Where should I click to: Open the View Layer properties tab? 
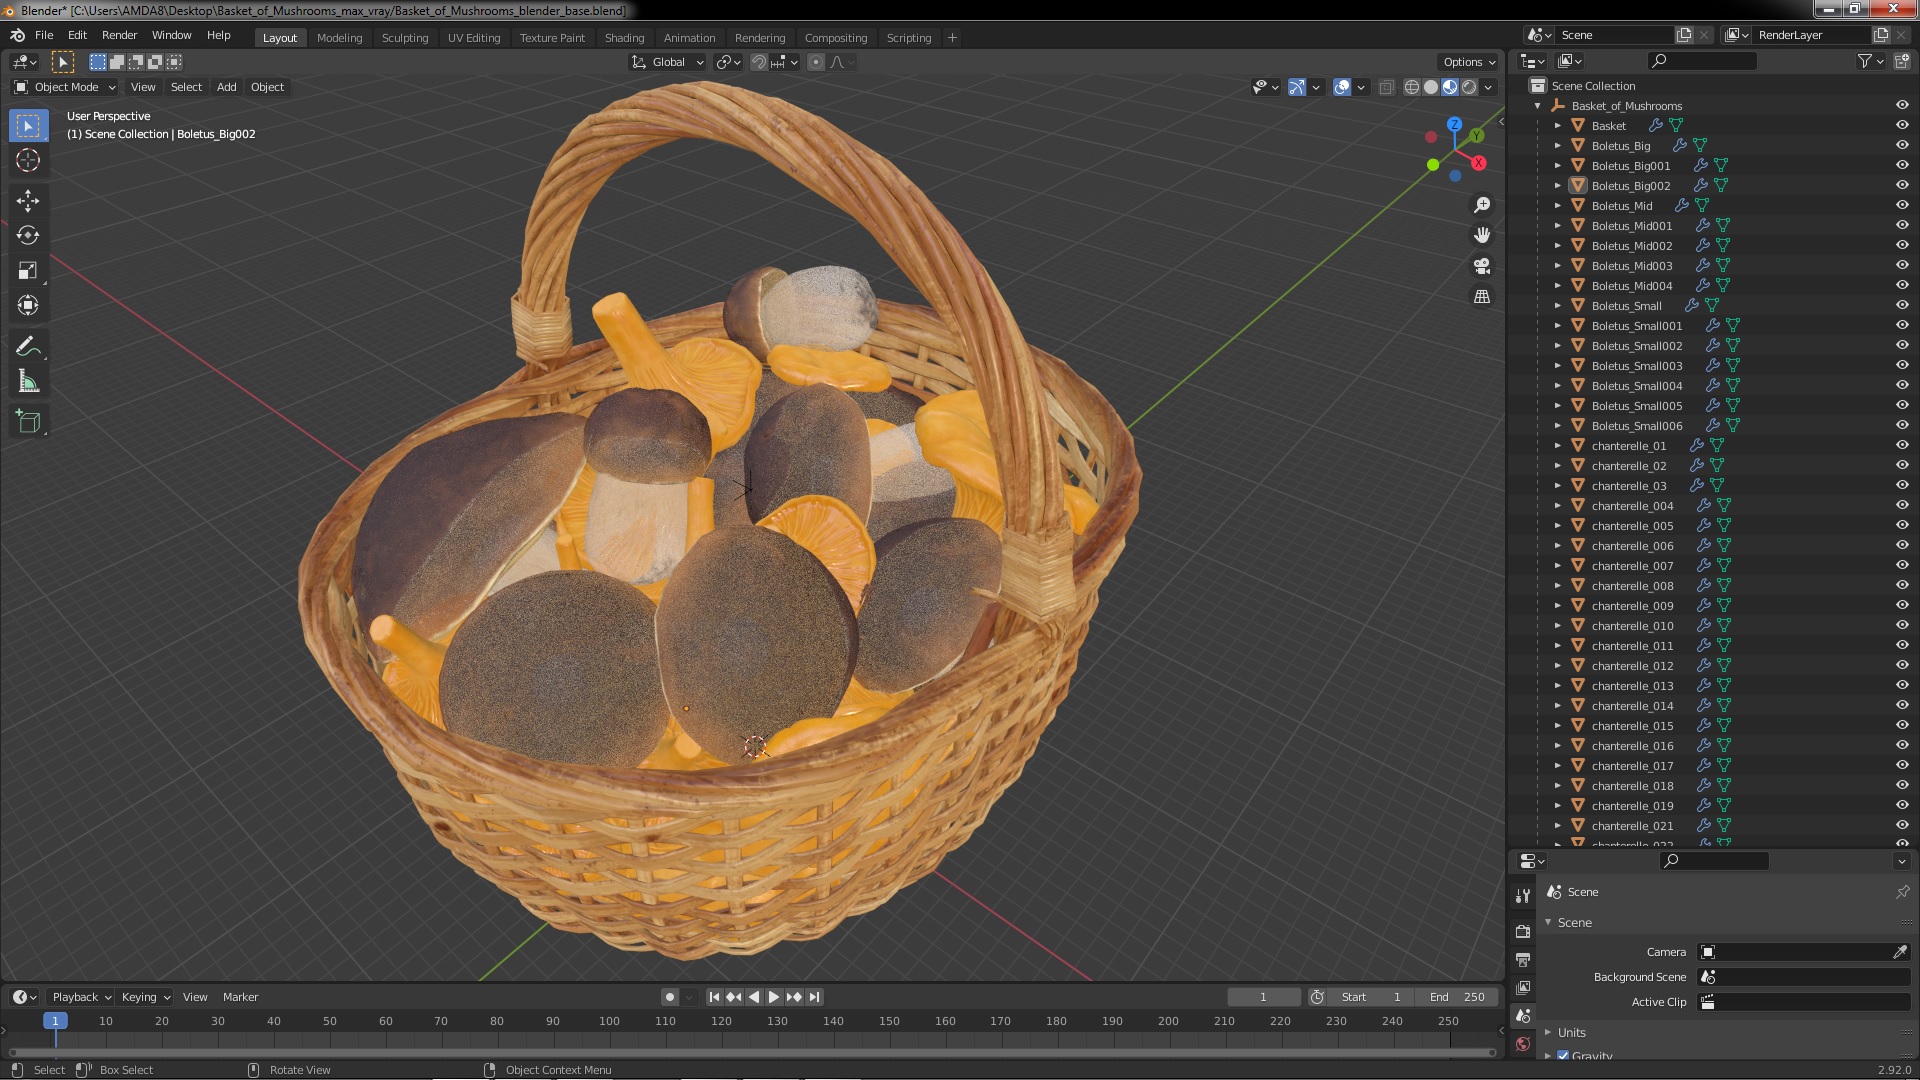click(1523, 987)
